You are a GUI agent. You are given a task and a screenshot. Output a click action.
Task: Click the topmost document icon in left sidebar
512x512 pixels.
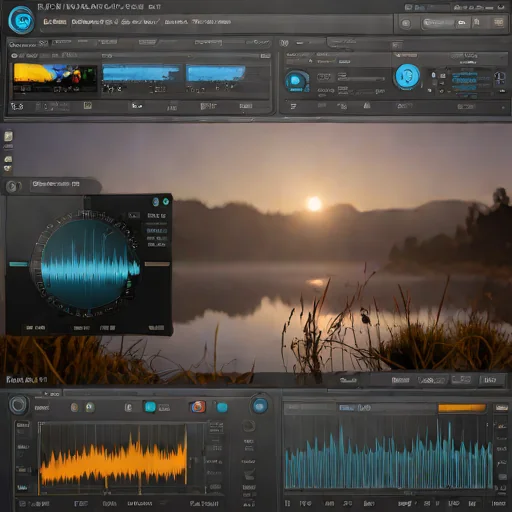point(8,136)
